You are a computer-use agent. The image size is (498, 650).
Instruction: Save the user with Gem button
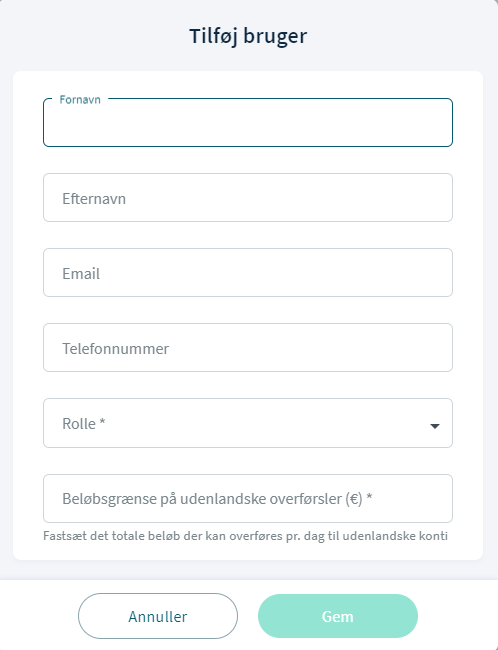[x=338, y=616]
